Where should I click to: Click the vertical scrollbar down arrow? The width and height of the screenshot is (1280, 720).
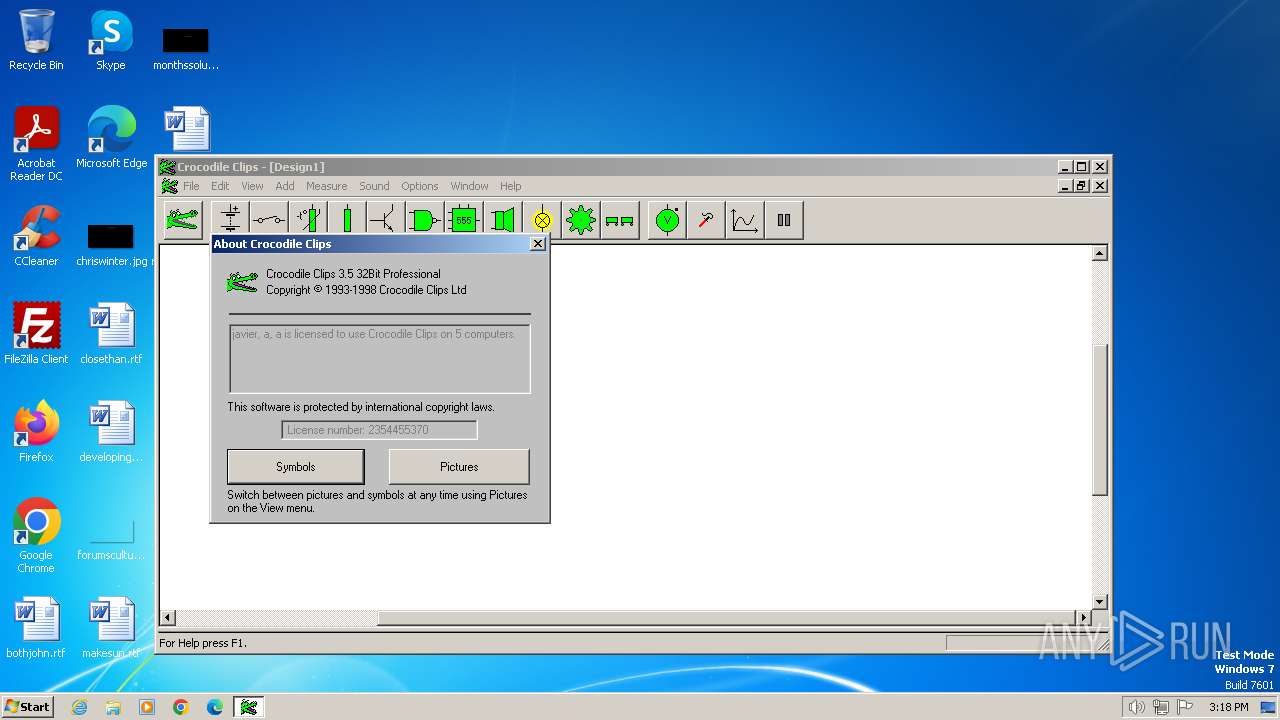[x=1100, y=602]
